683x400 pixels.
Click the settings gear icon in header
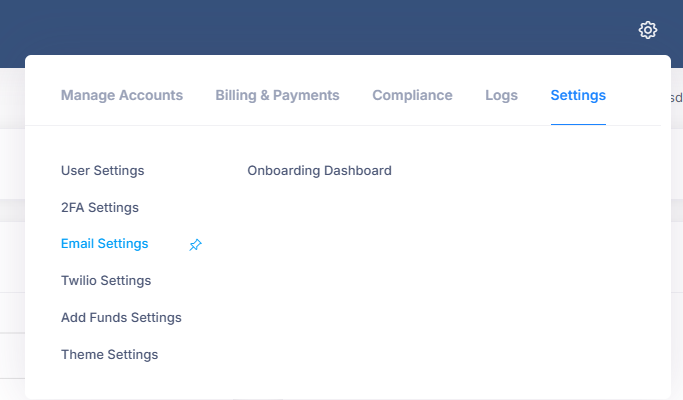coord(648,30)
